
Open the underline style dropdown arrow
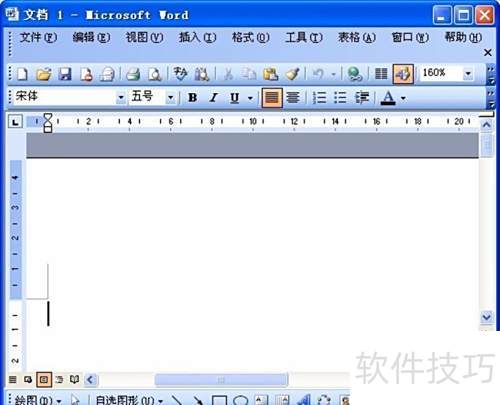click(250, 98)
